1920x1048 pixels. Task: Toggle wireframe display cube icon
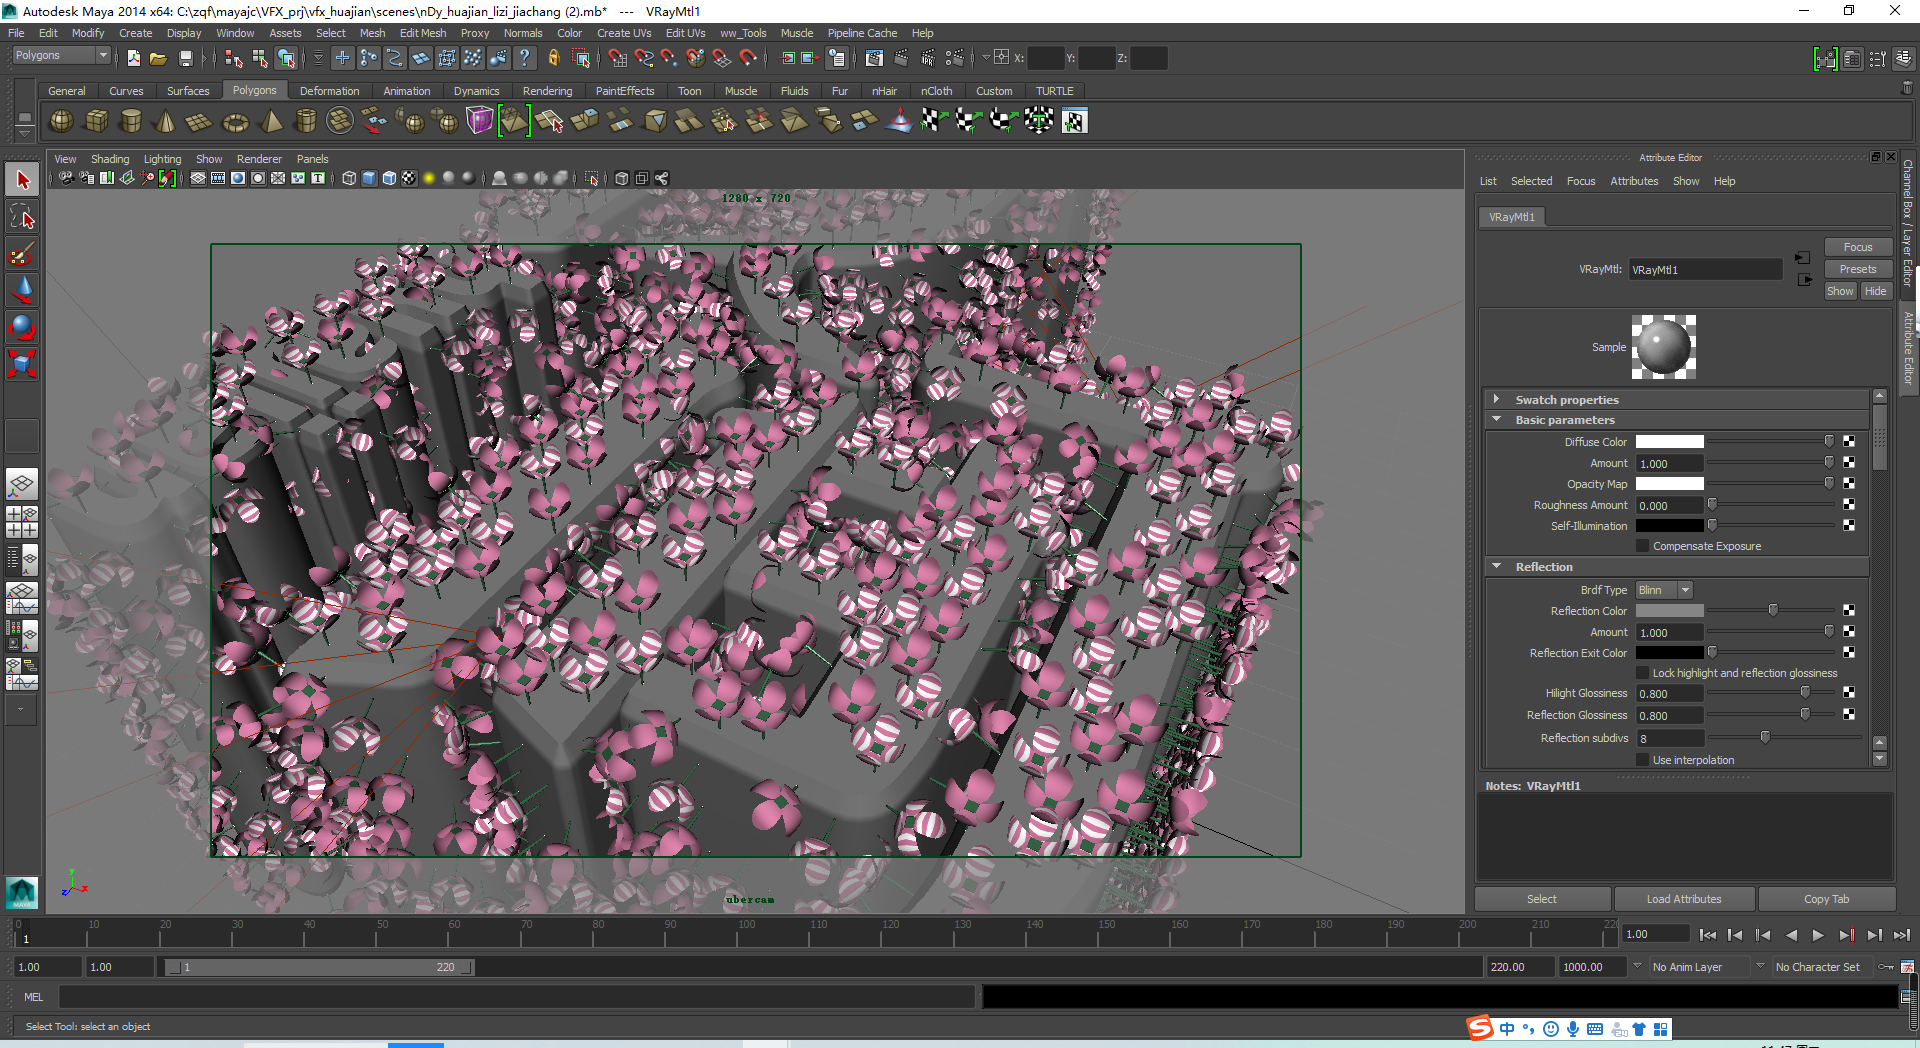[349, 178]
